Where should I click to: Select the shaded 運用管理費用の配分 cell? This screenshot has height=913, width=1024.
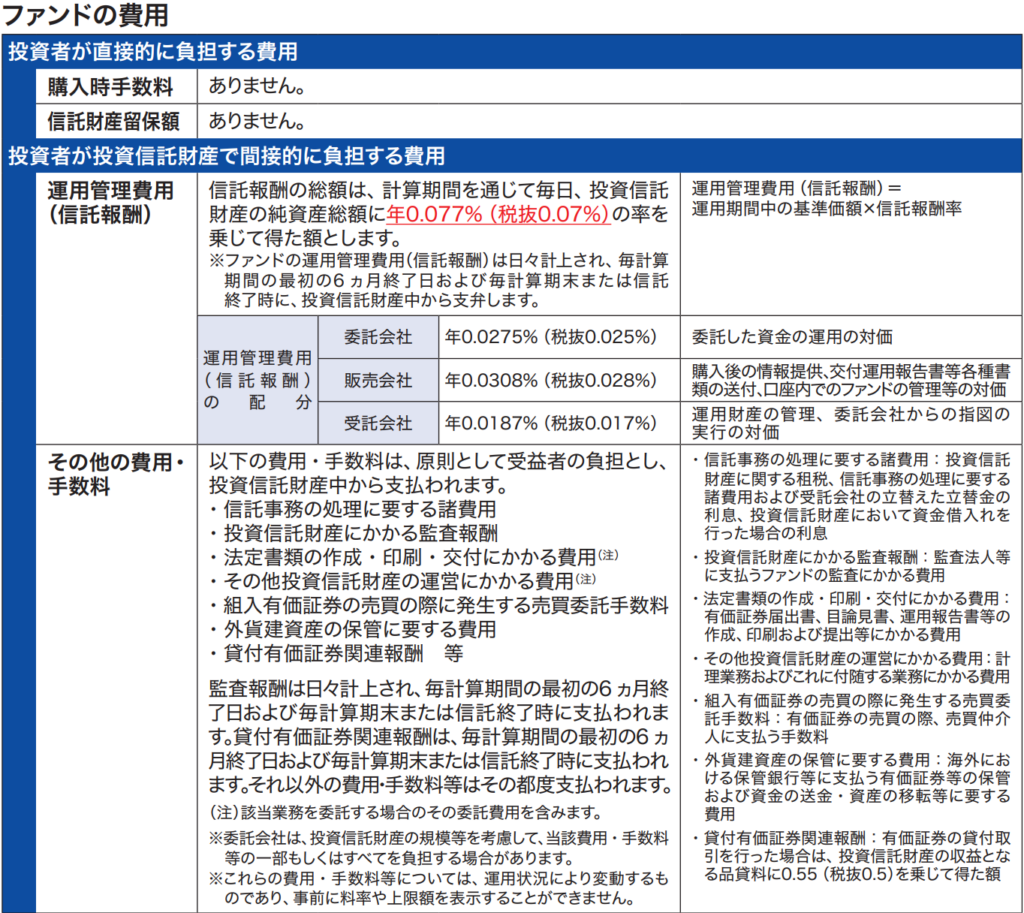pyautogui.click(x=257, y=381)
